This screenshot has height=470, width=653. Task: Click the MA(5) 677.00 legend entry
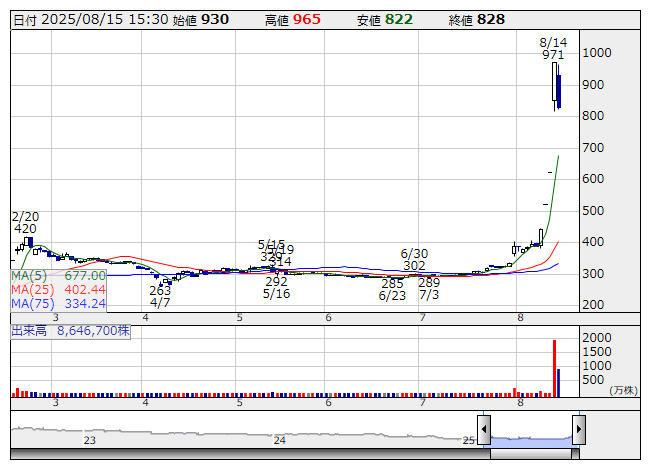pos(58,276)
